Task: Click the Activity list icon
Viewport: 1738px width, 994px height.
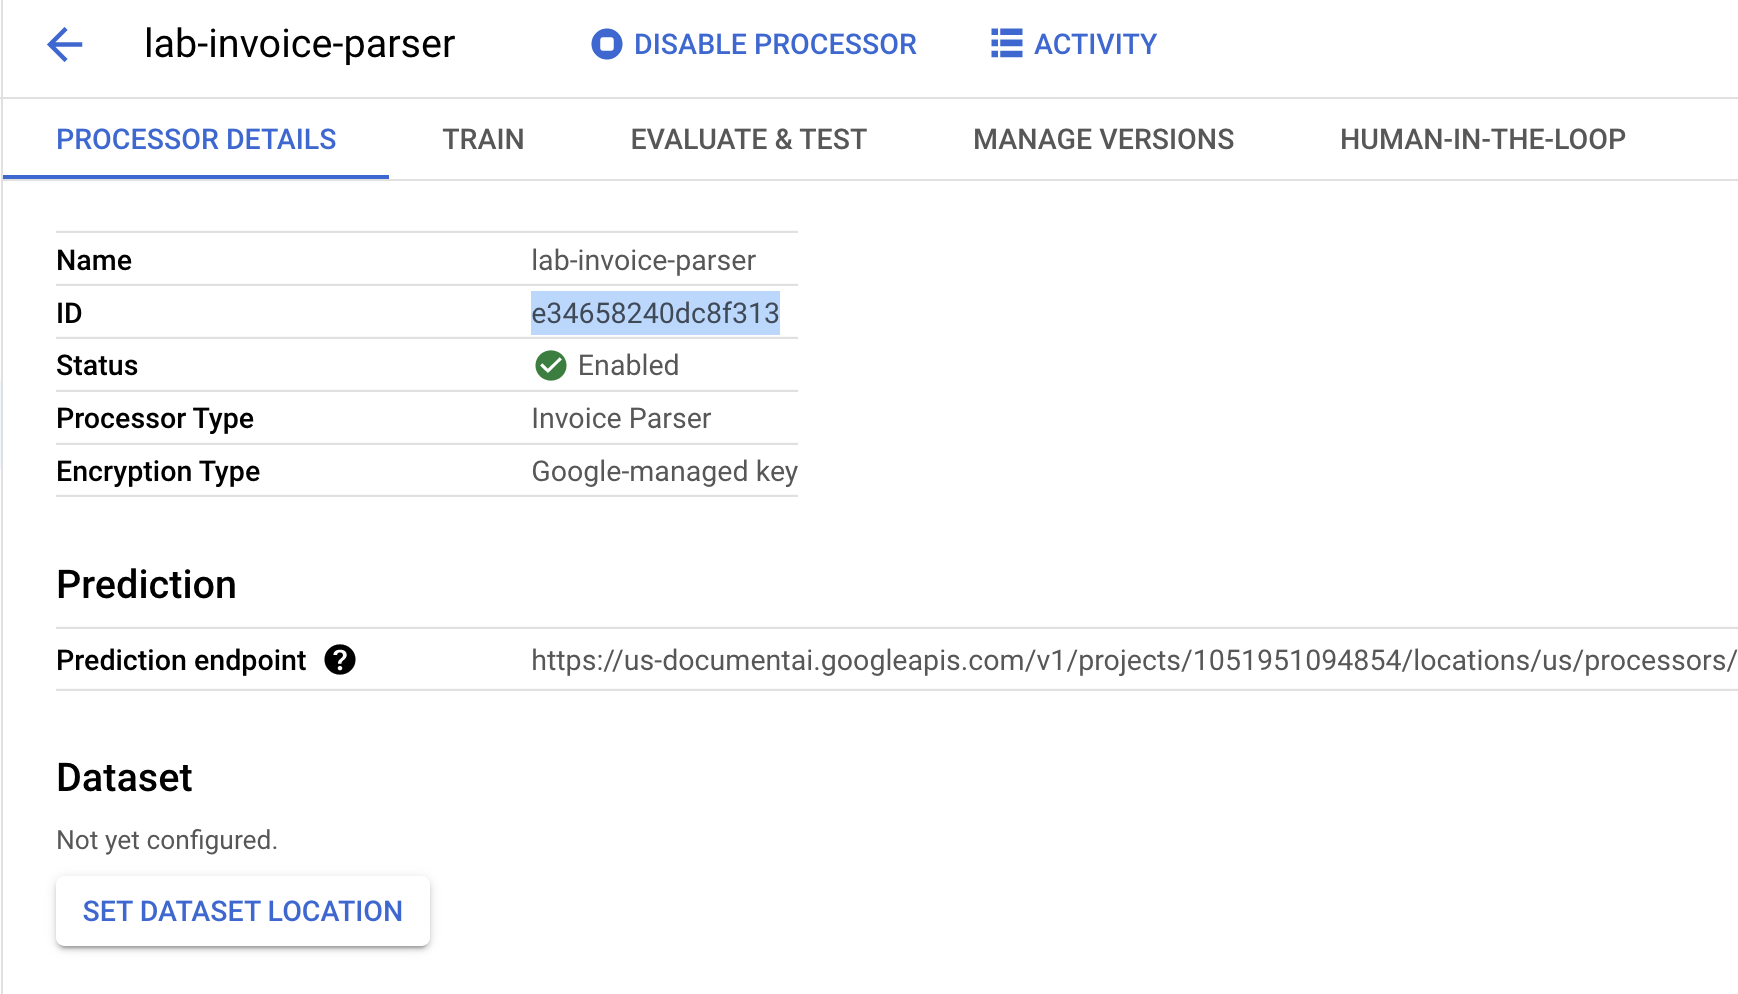Action: pos(1006,44)
